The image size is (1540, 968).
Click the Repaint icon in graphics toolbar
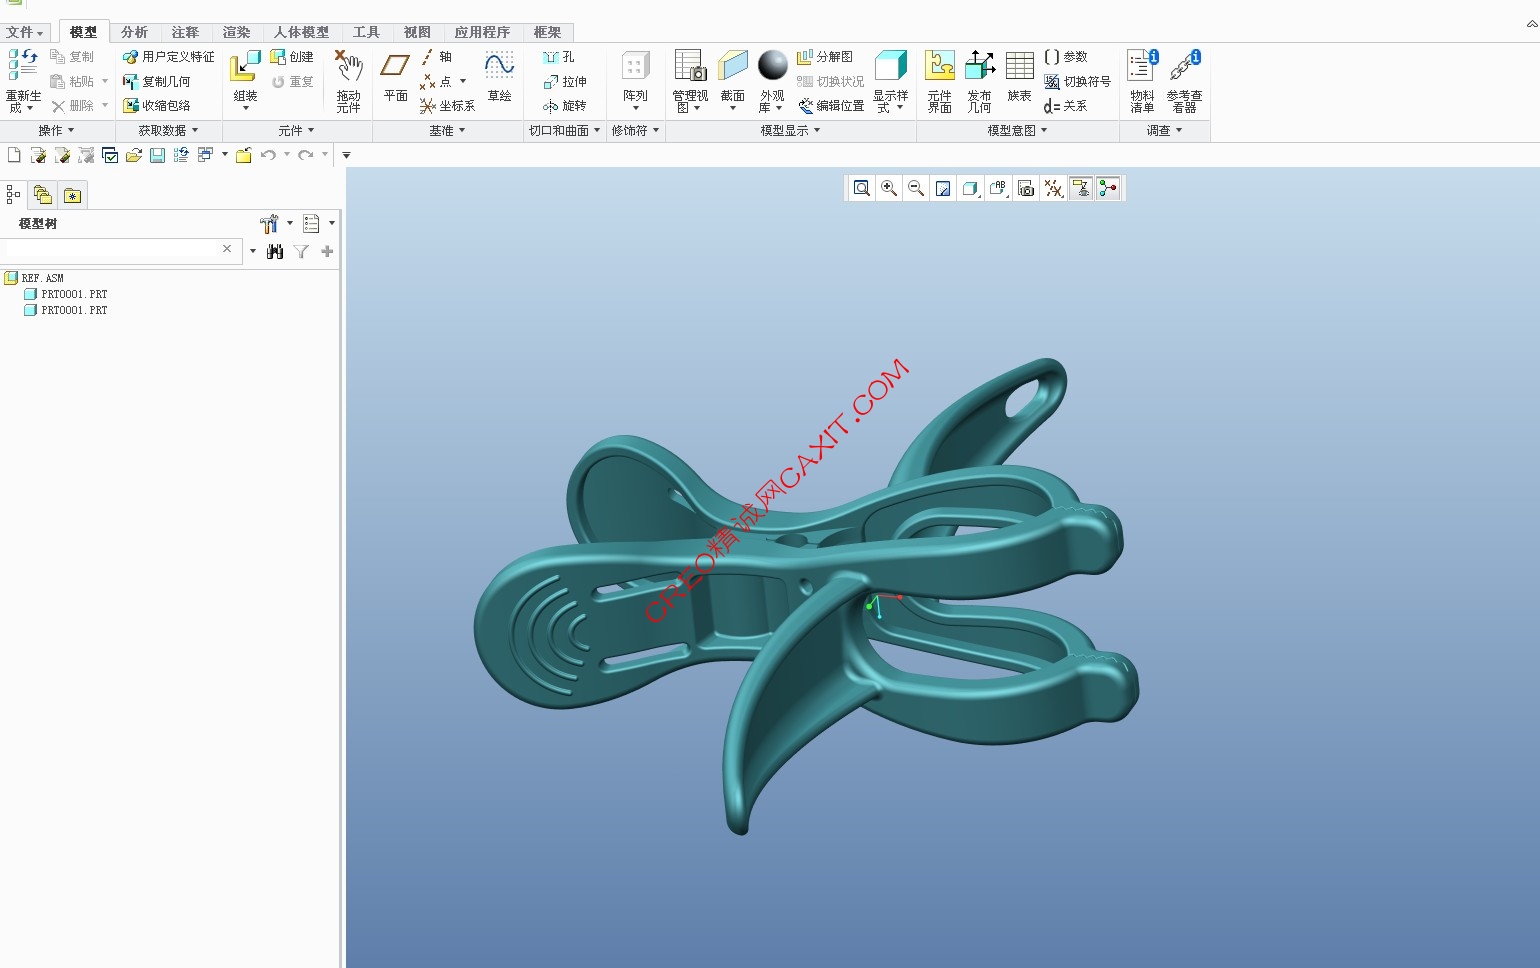click(943, 188)
